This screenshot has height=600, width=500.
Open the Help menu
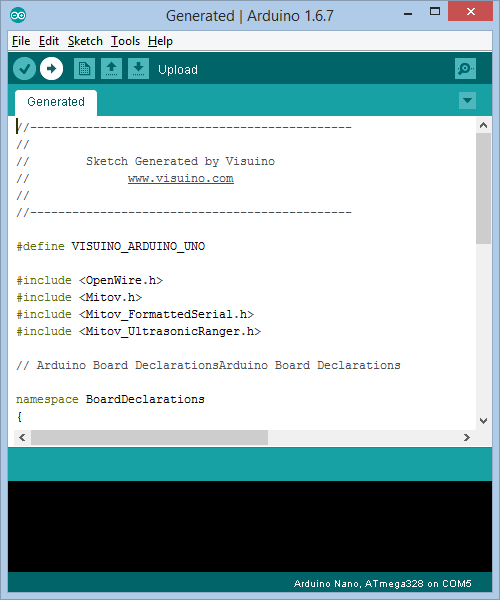160,41
